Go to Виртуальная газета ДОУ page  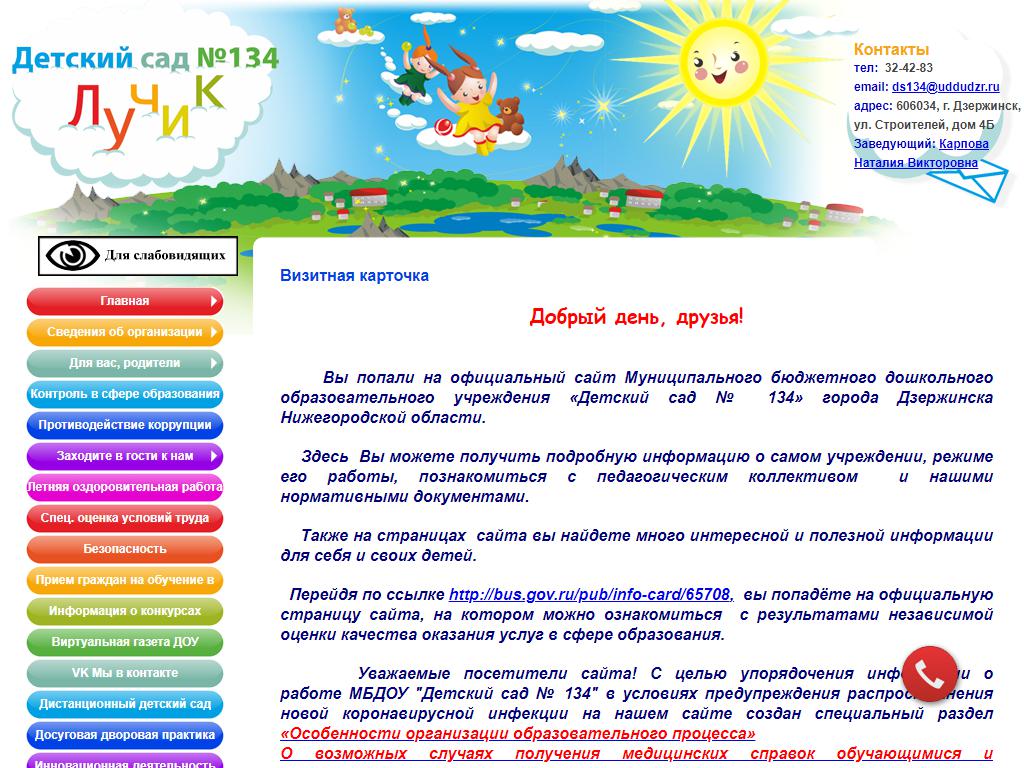pyautogui.click(x=125, y=642)
